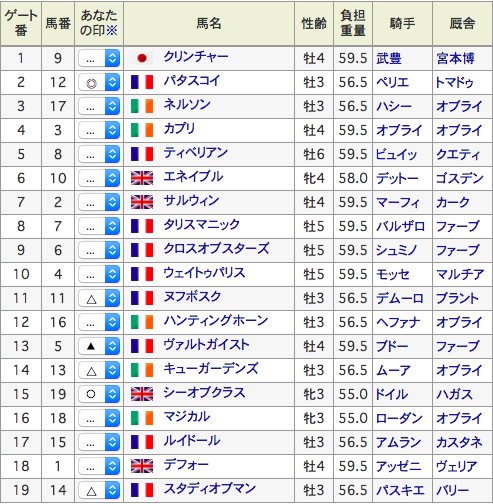Open horse page for パタスコイ
This screenshot has height=504, width=493.
click(192, 81)
